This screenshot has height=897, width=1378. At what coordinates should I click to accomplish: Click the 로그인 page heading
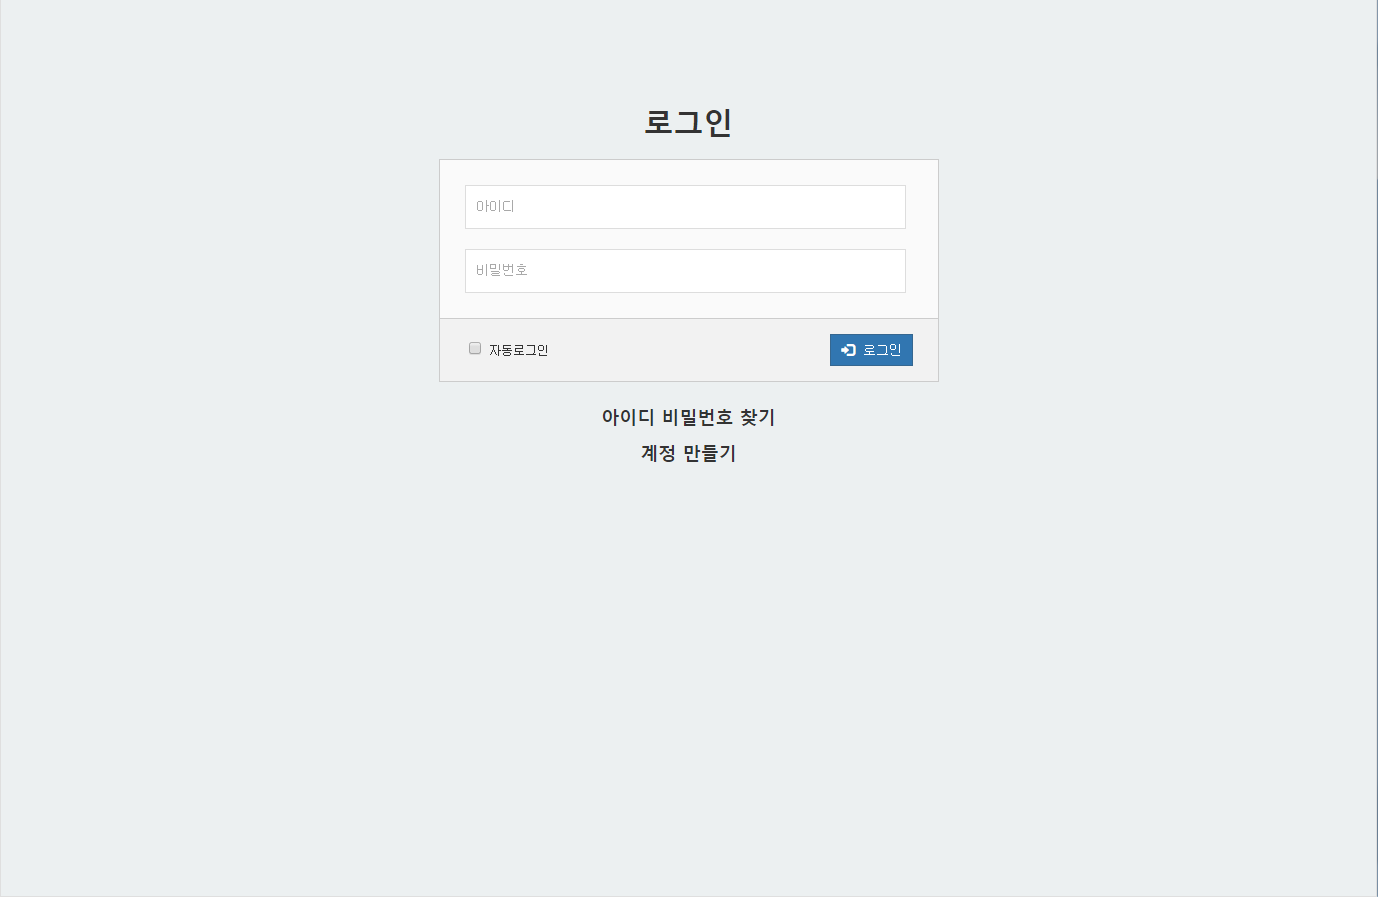pos(688,122)
